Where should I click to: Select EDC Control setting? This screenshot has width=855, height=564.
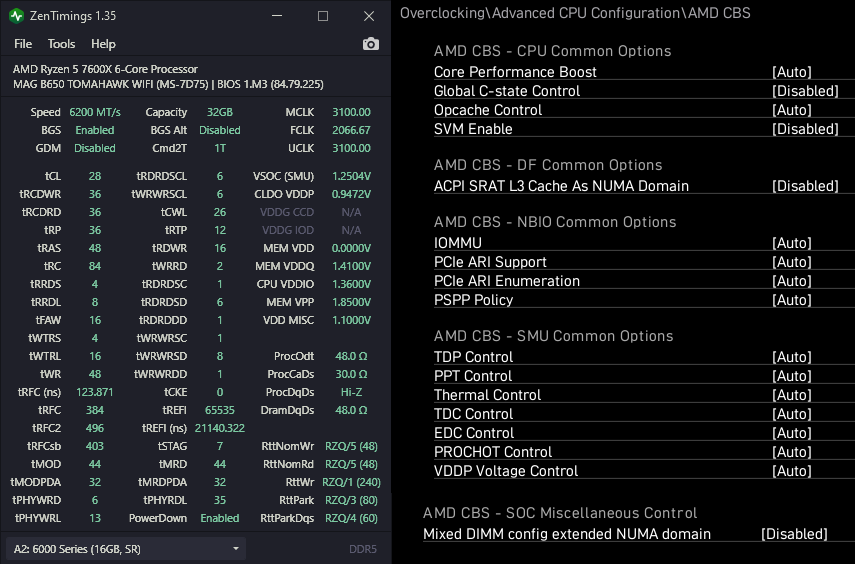pyautogui.click(x=644, y=433)
